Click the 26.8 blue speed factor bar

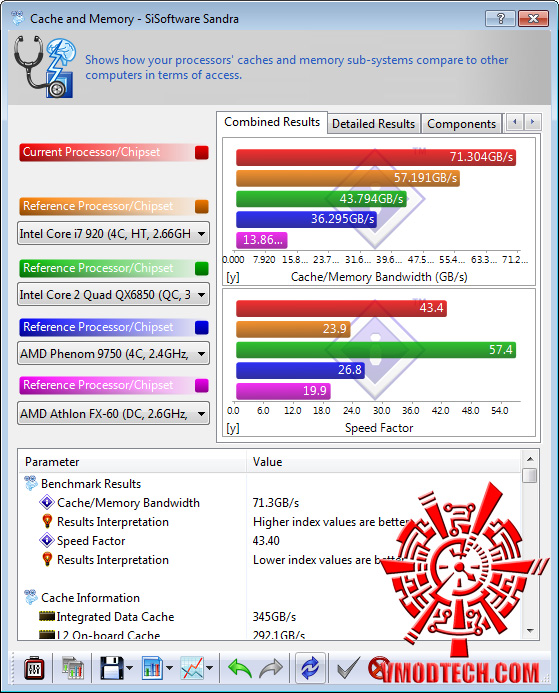300,370
